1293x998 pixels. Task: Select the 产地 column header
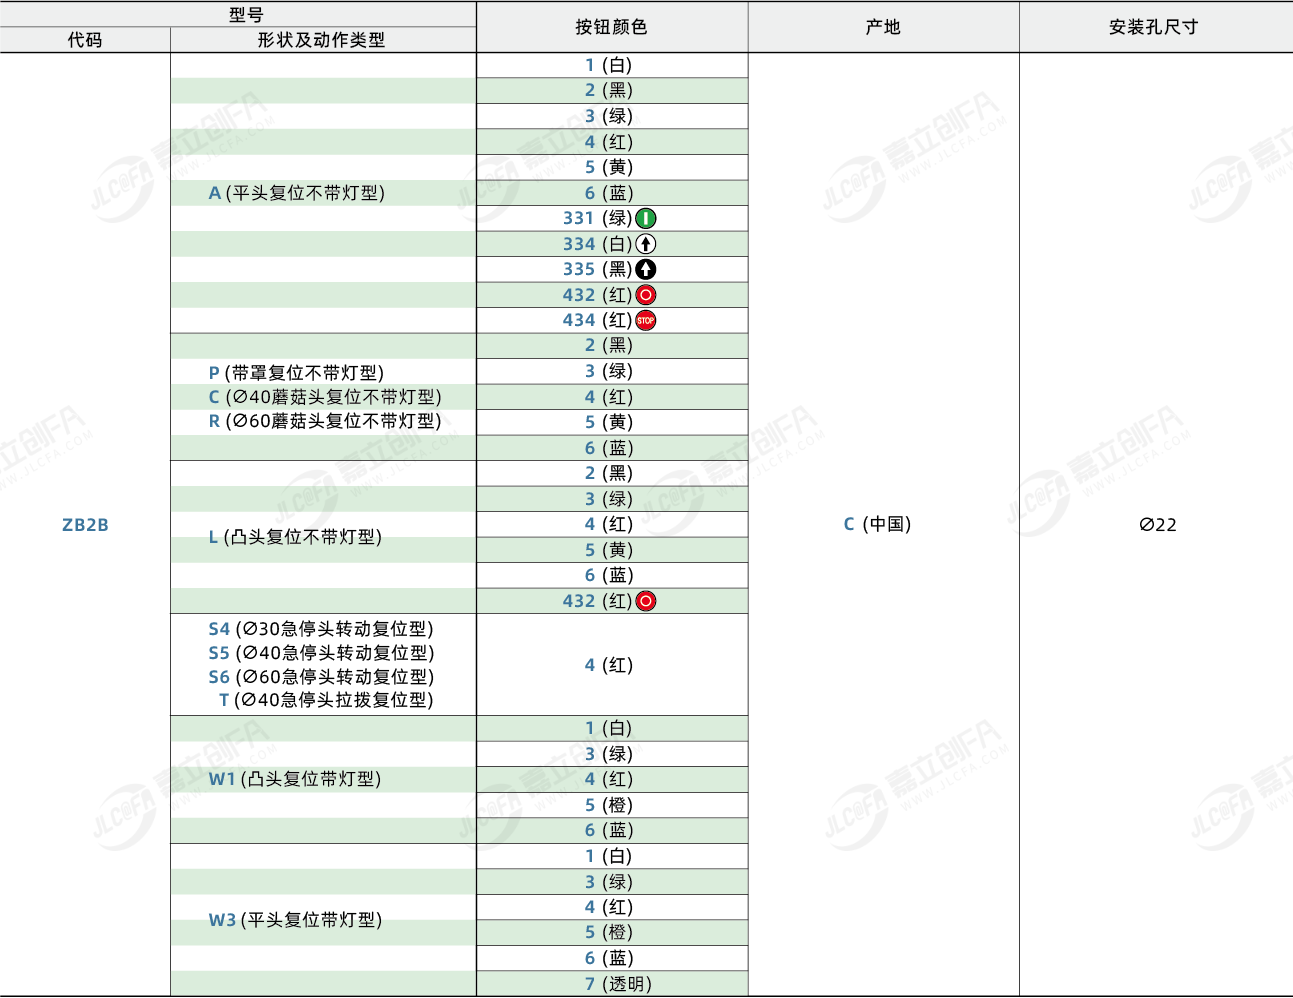[x=883, y=27]
